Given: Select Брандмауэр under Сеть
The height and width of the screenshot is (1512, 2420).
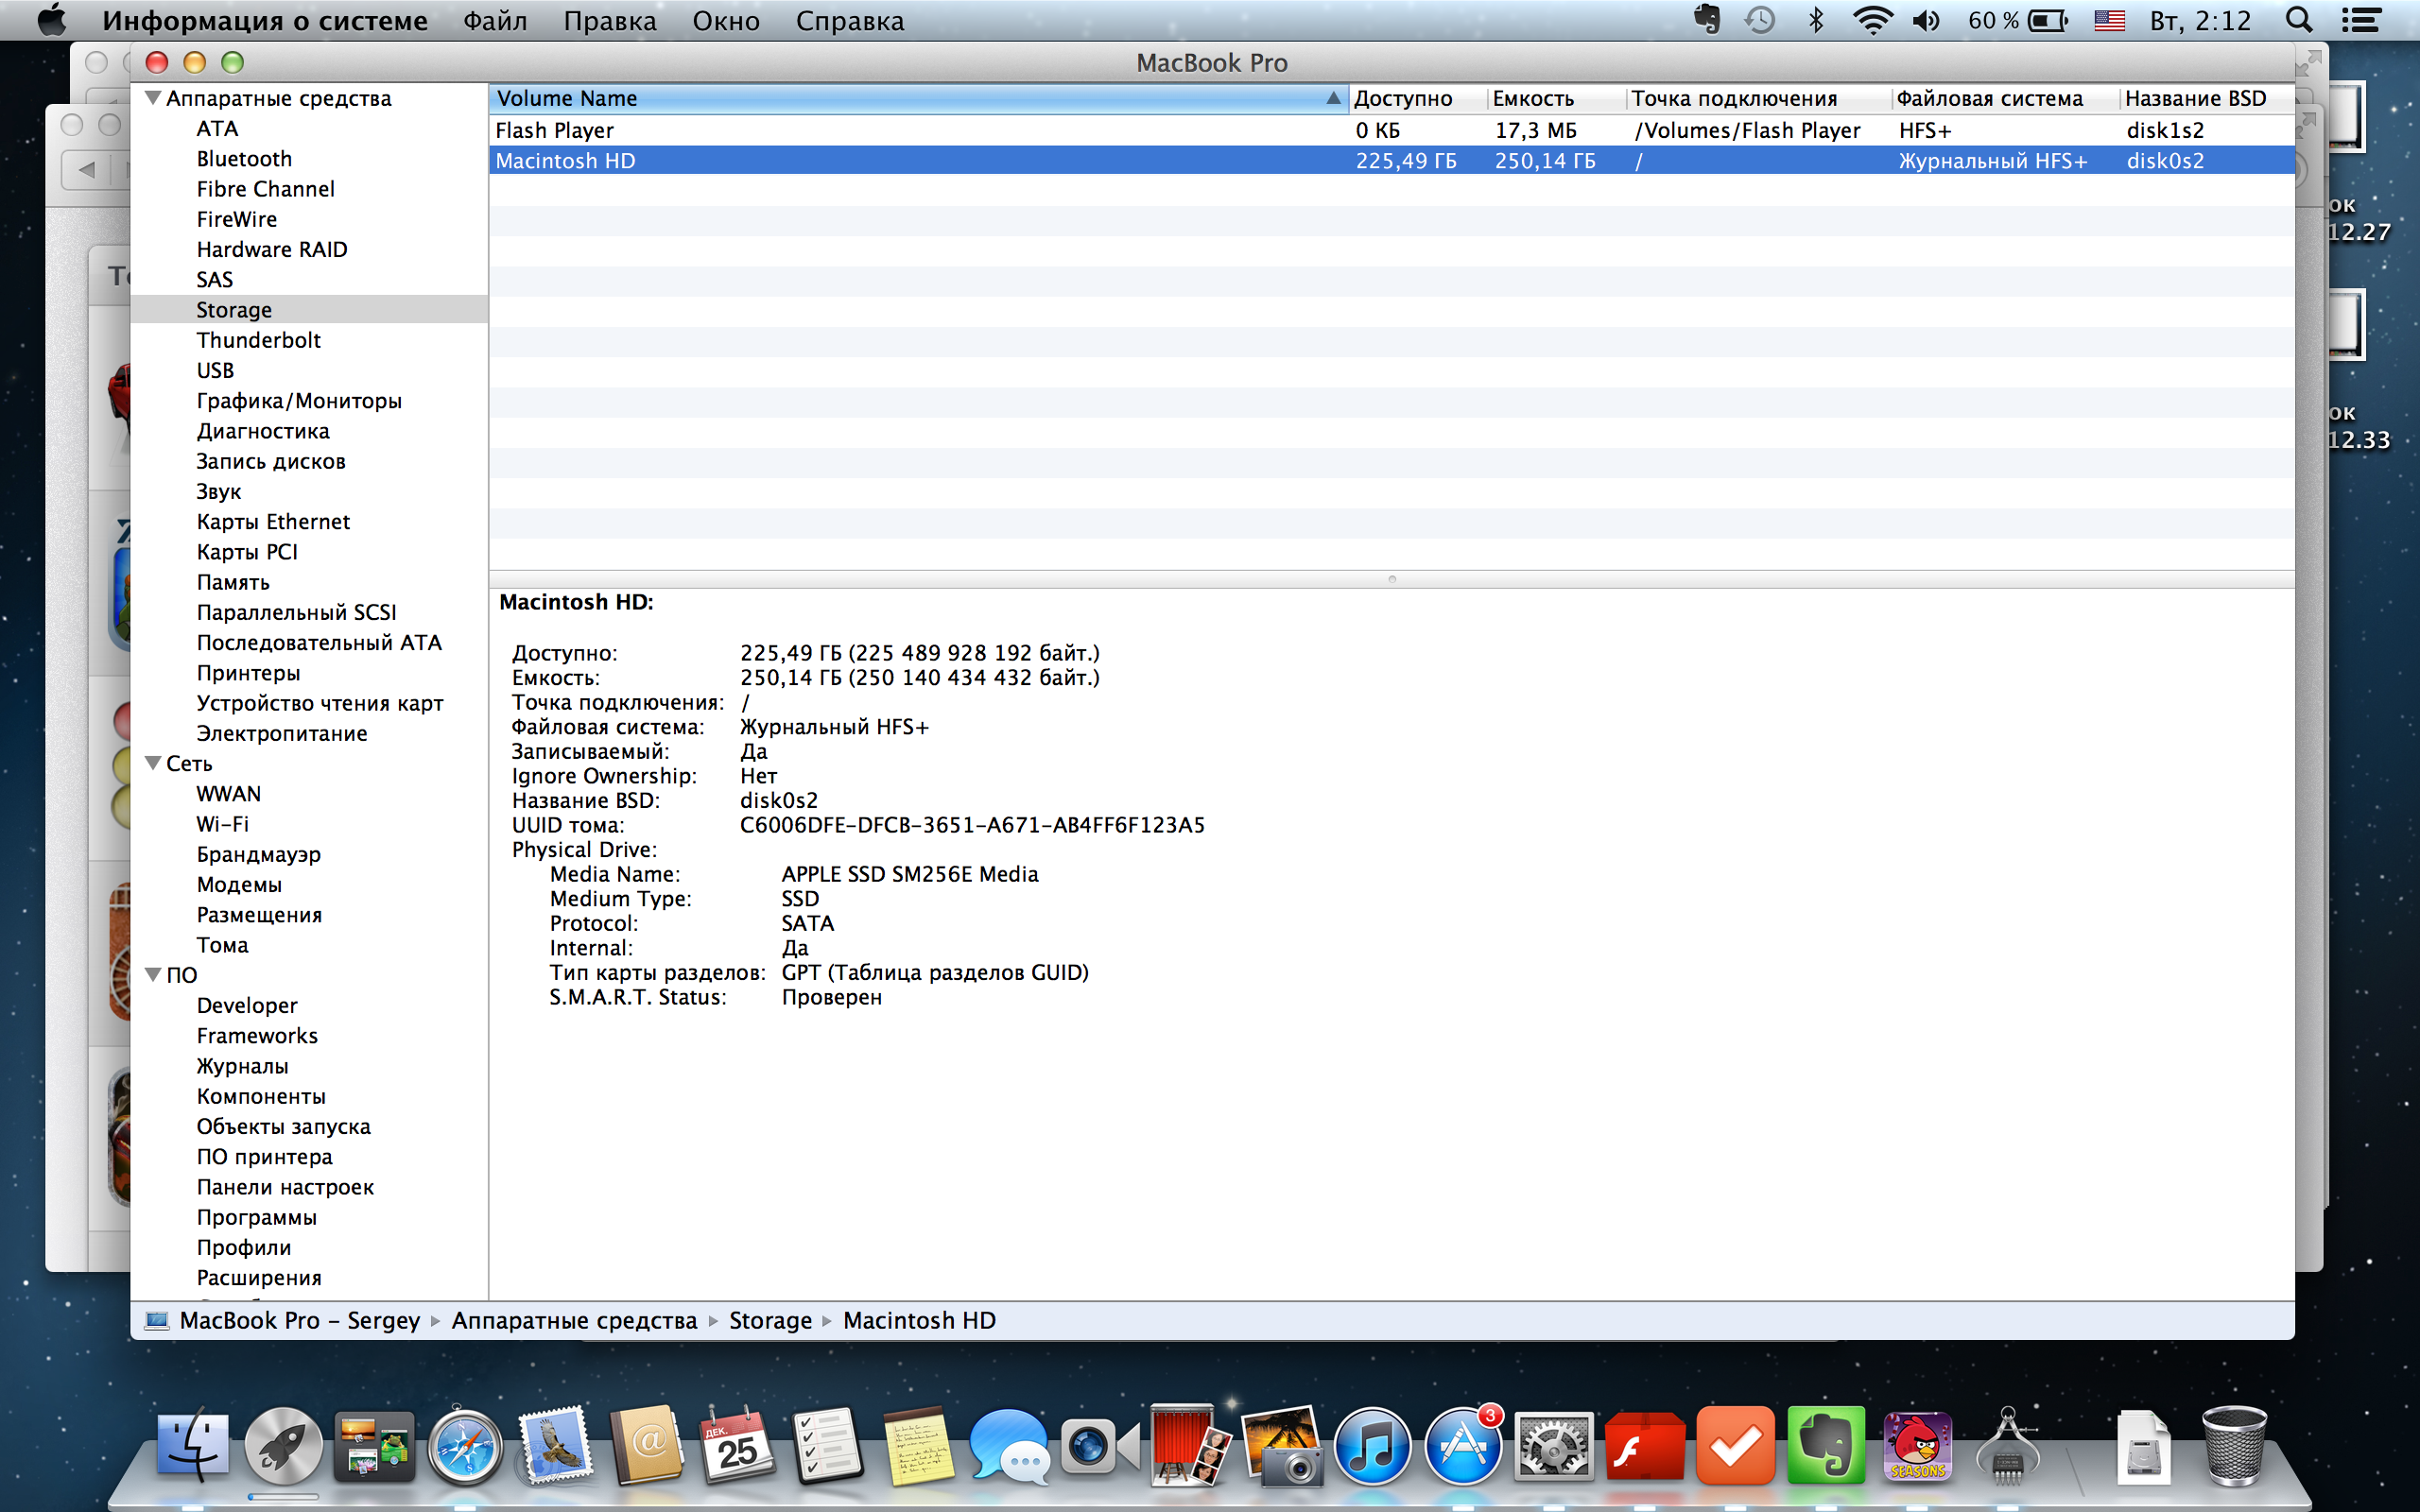Looking at the screenshot, I should point(258,854).
